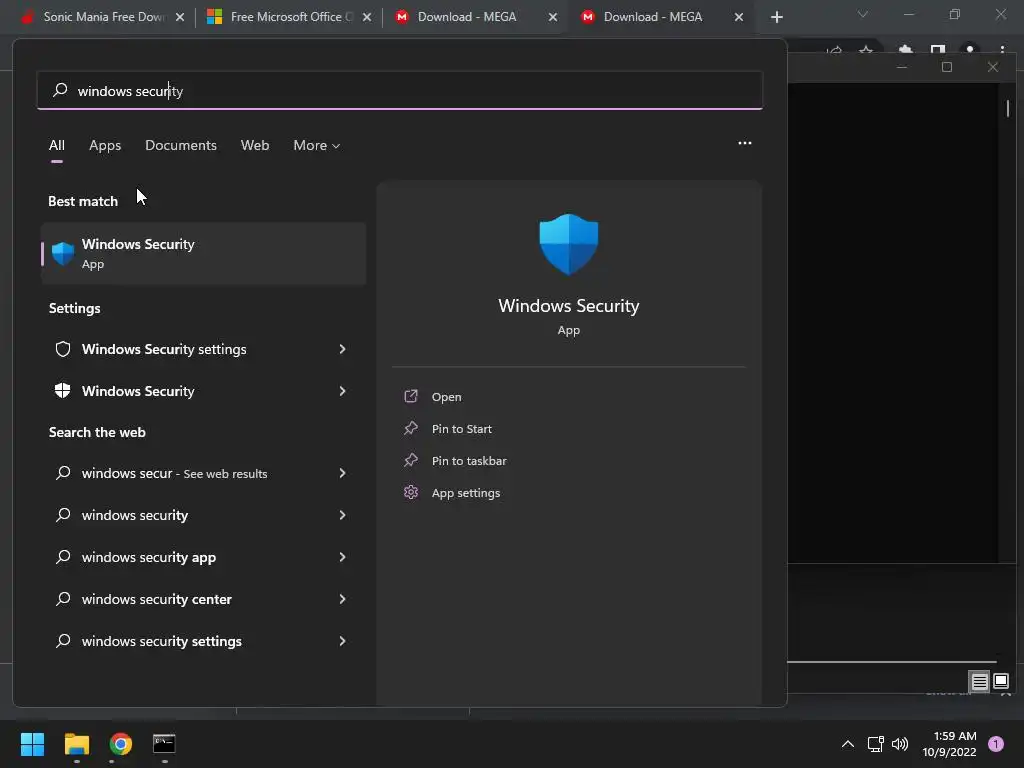The width and height of the screenshot is (1024, 768).
Task: Open File Explorer from the taskbar
Action: pos(76,744)
